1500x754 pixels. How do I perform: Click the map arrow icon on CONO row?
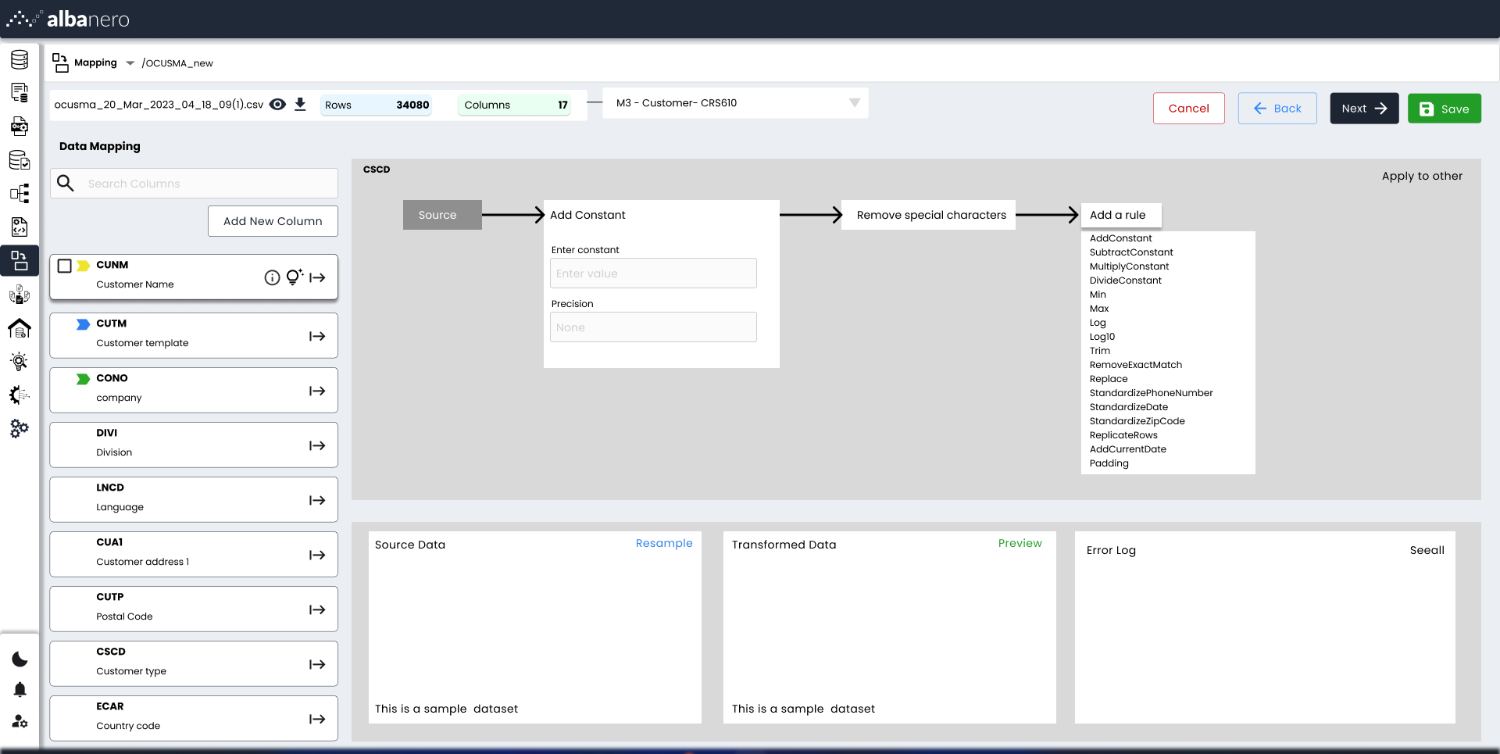(317, 391)
